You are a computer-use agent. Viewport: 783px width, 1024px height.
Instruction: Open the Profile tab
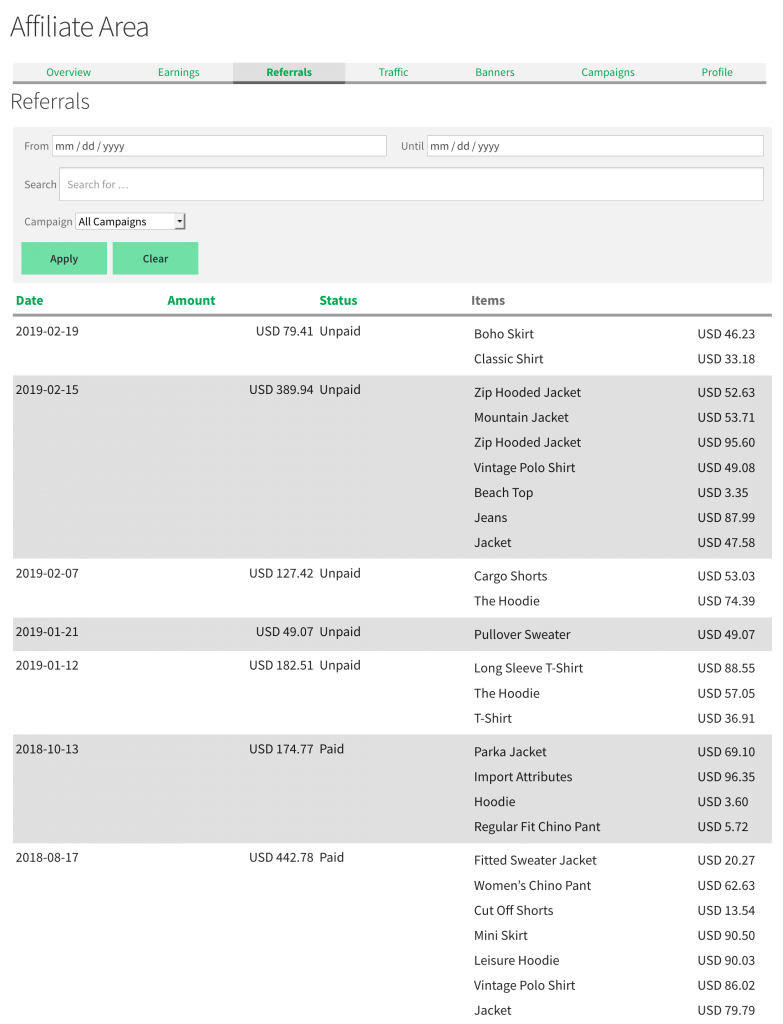click(x=716, y=72)
